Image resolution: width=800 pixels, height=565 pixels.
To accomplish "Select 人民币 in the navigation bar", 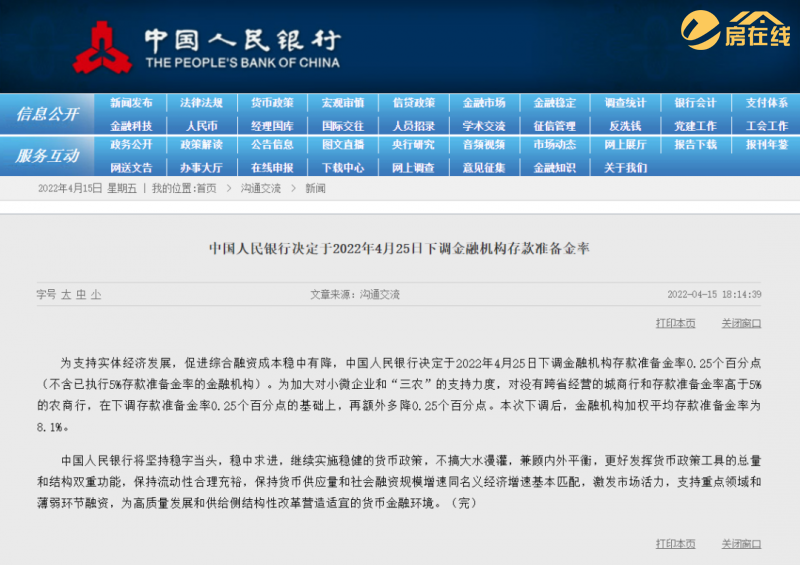I will pos(201,126).
